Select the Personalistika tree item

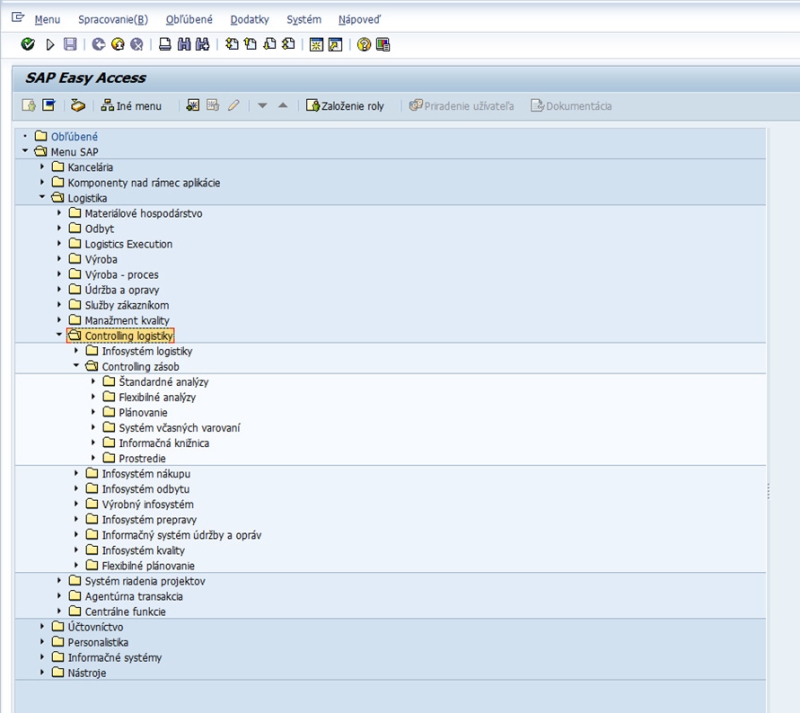tap(98, 642)
